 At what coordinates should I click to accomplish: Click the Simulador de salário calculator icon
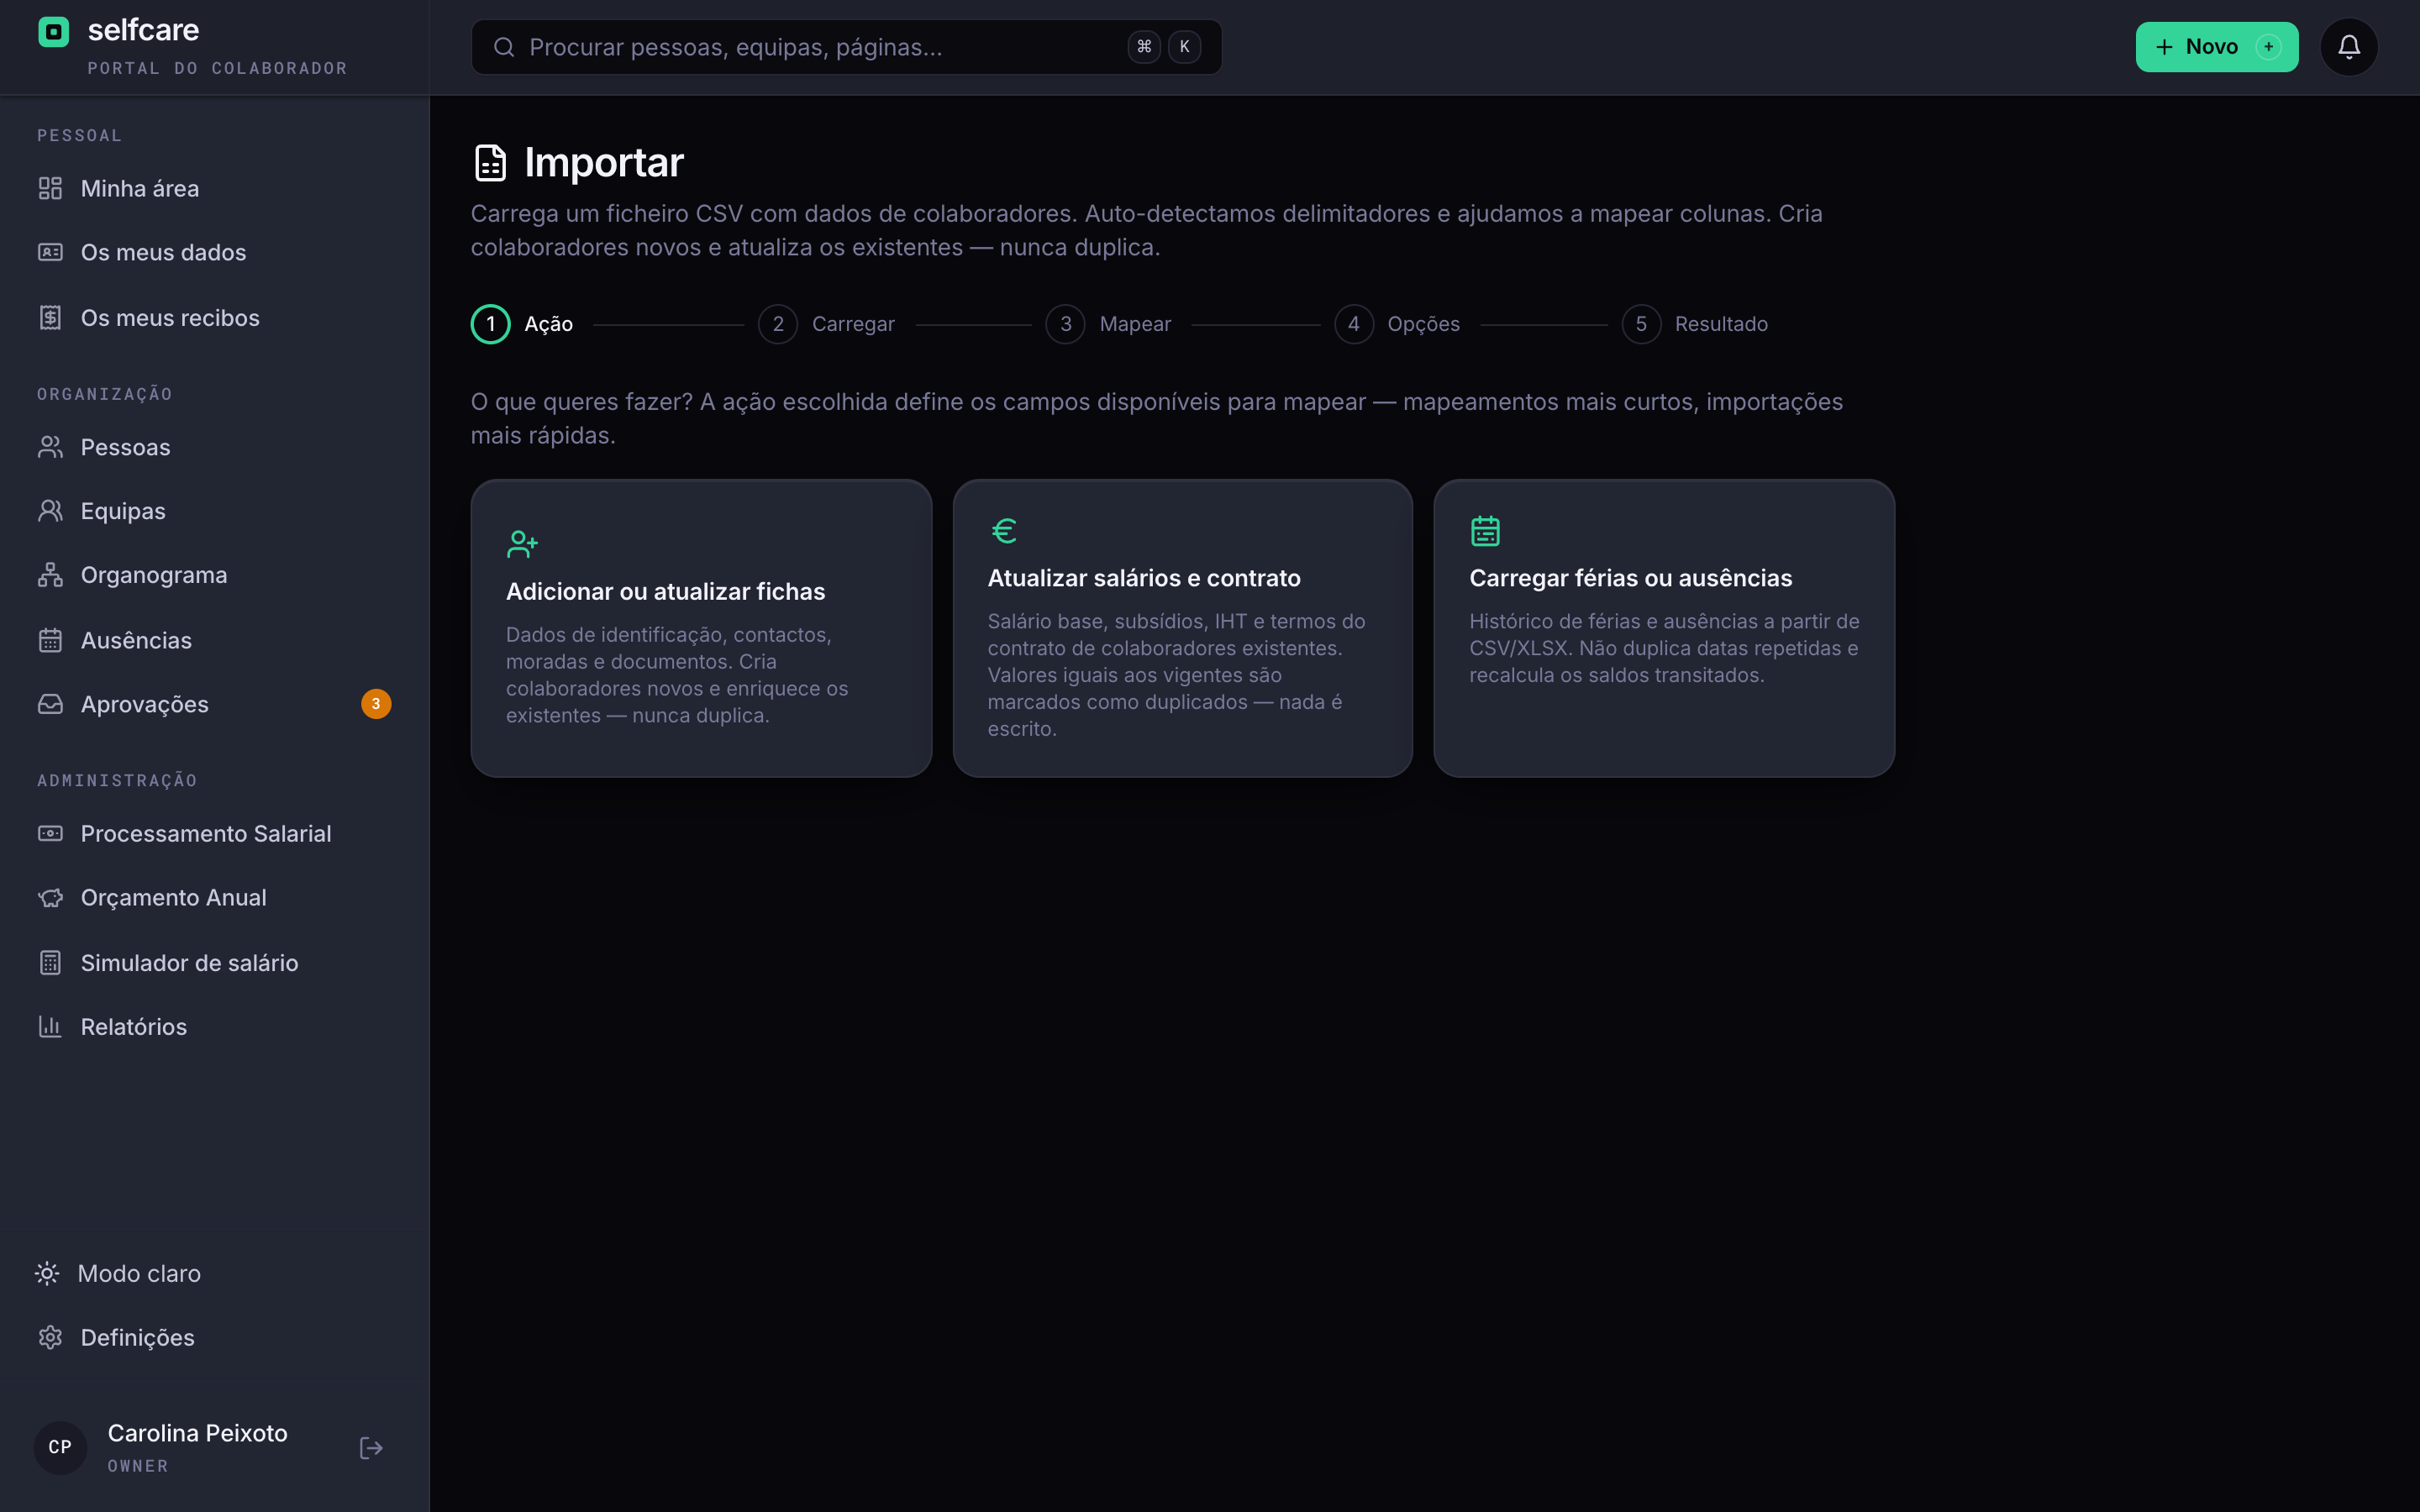(50, 962)
